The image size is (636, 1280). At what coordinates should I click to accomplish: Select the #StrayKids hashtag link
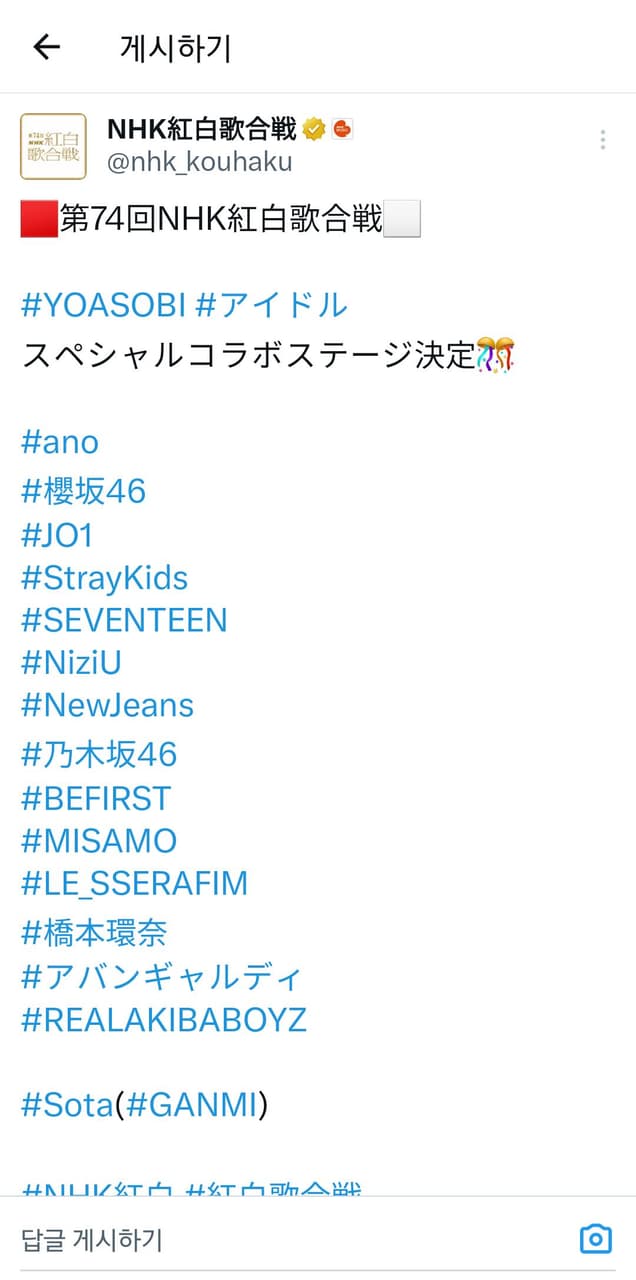tap(104, 578)
